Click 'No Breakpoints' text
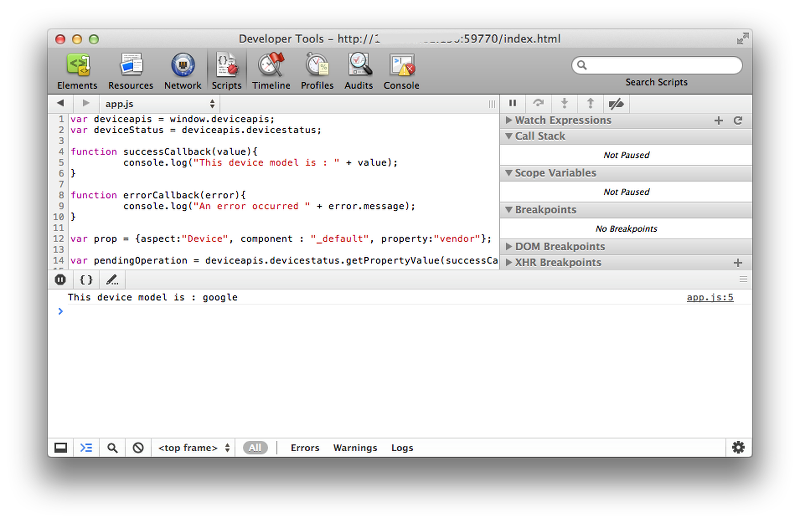The height and width of the screenshot is (523, 800). 627,229
